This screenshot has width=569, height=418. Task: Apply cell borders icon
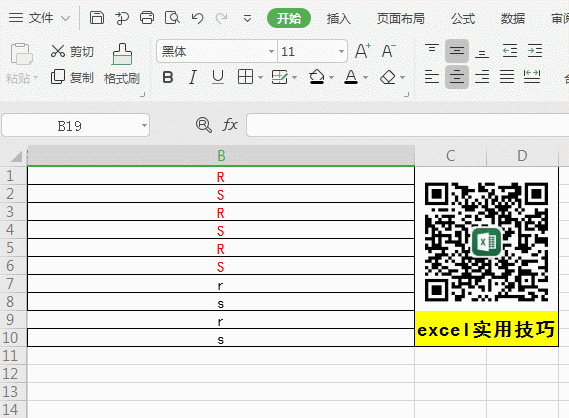(245, 77)
